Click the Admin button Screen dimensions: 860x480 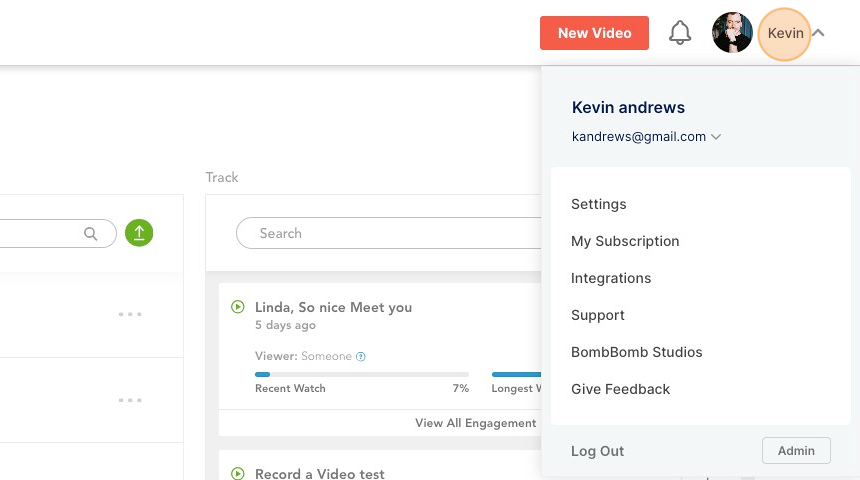click(796, 450)
